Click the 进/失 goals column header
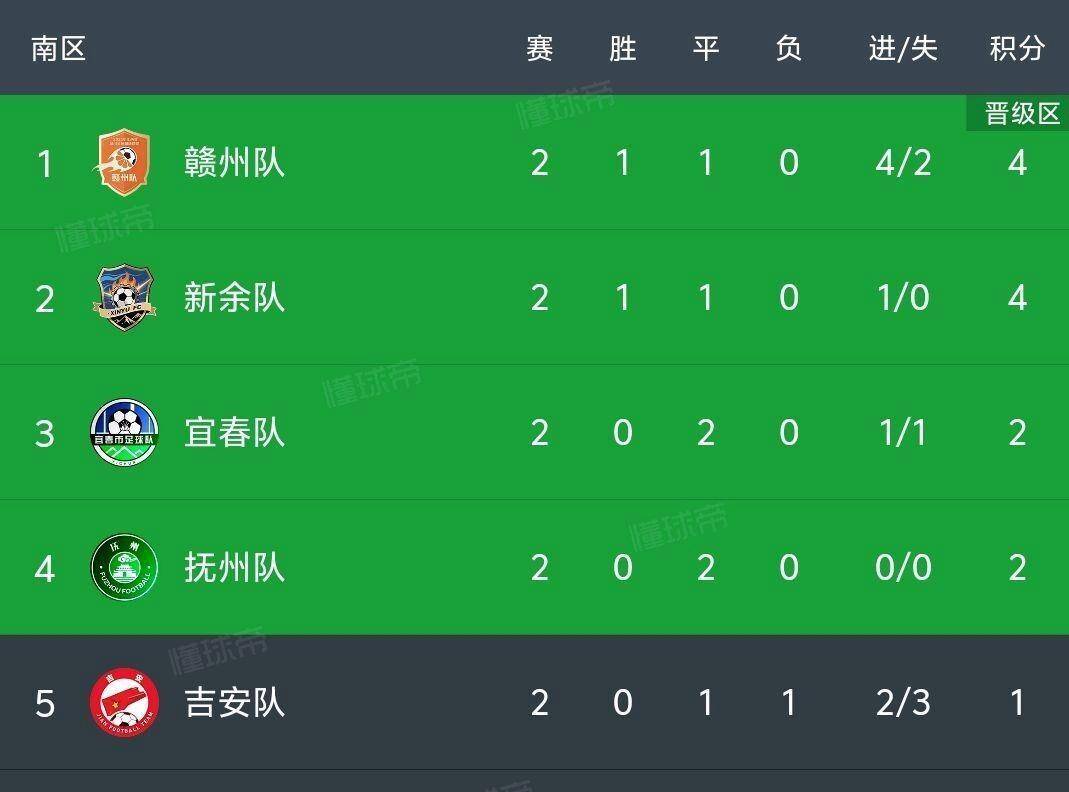Image resolution: width=1069 pixels, height=792 pixels. [x=903, y=48]
